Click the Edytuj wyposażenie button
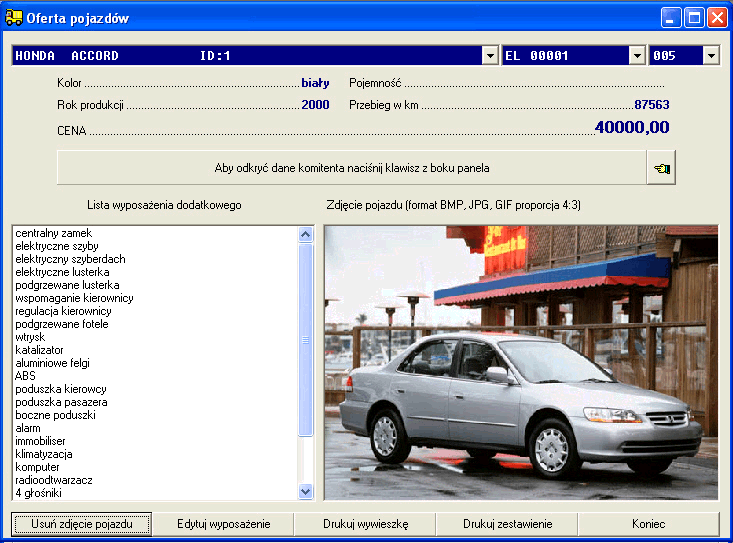 point(223,524)
